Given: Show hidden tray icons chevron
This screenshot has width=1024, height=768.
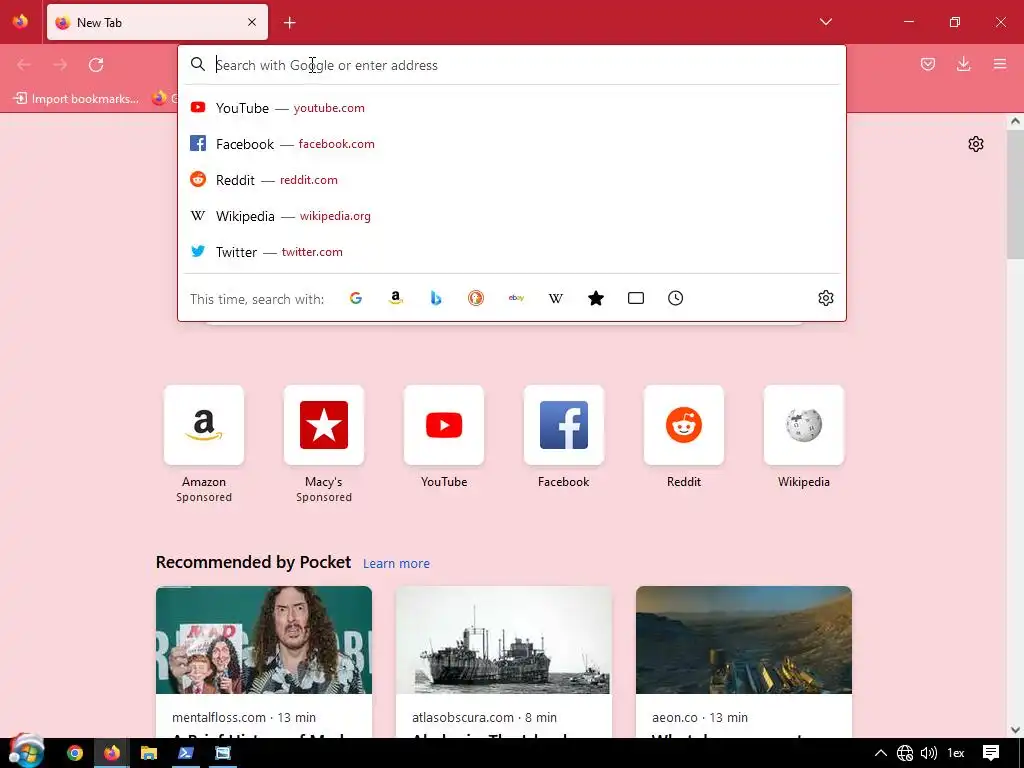Looking at the screenshot, I should 880,753.
